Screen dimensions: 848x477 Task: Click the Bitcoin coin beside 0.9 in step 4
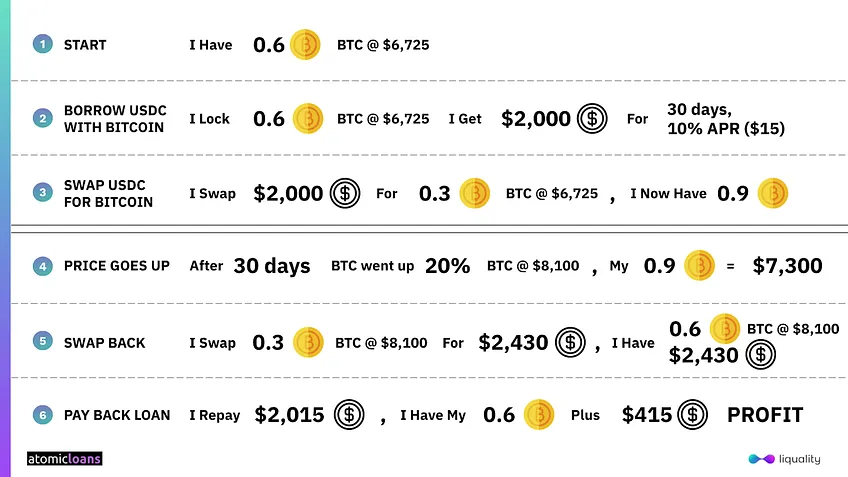point(699,266)
